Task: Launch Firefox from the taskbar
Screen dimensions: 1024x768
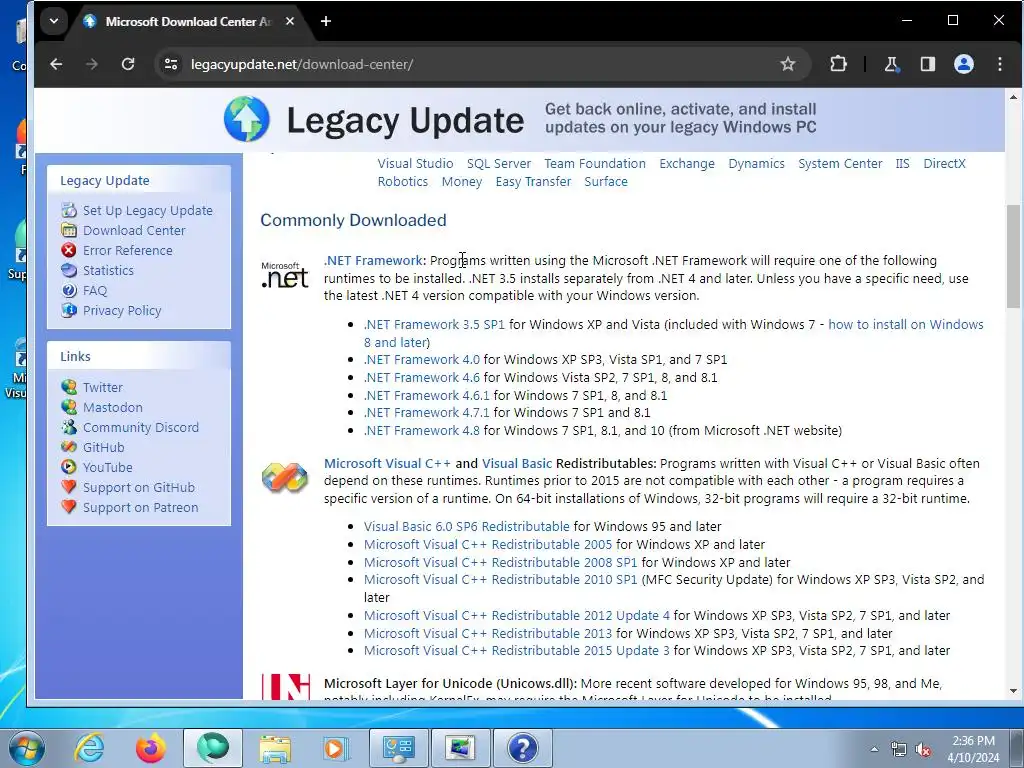Action: pos(151,748)
